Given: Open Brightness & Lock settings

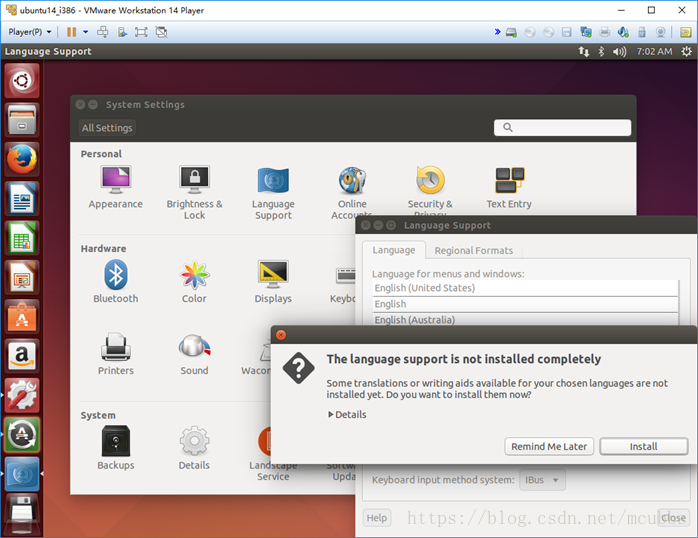Looking at the screenshot, I should (195, 193).
